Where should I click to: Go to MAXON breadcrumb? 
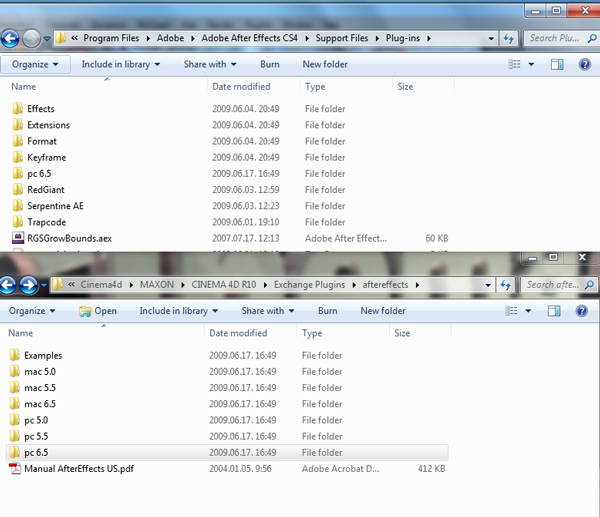click(157, 285)
